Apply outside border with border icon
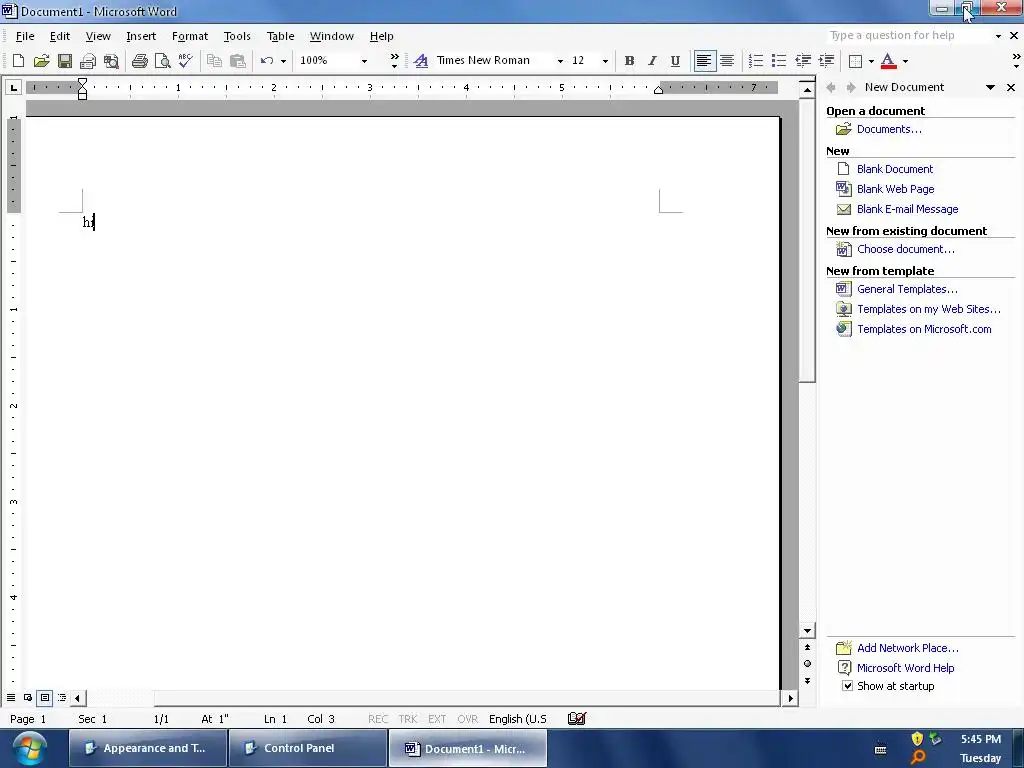 [855, 61]
